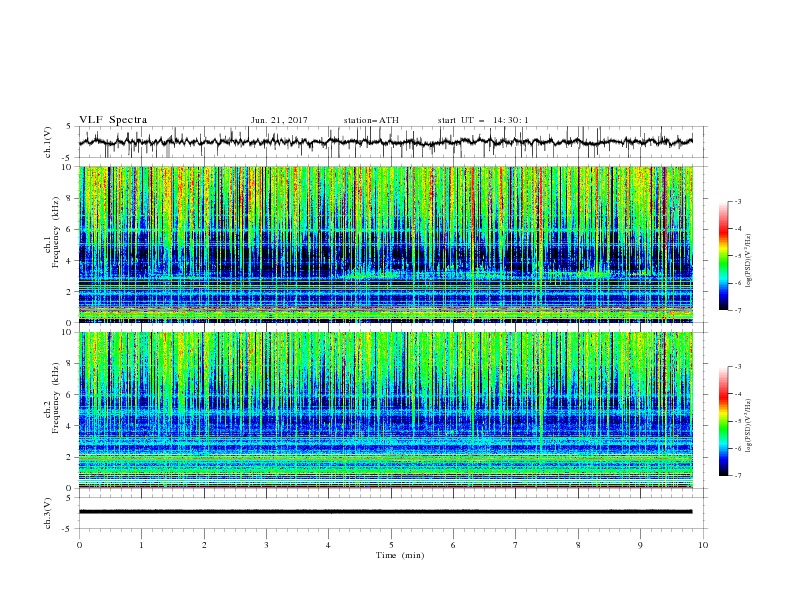Click the "8" kHz tick of ch.2 spectrogram
Viewport: 792px width, 612px height.
point(71,364)
